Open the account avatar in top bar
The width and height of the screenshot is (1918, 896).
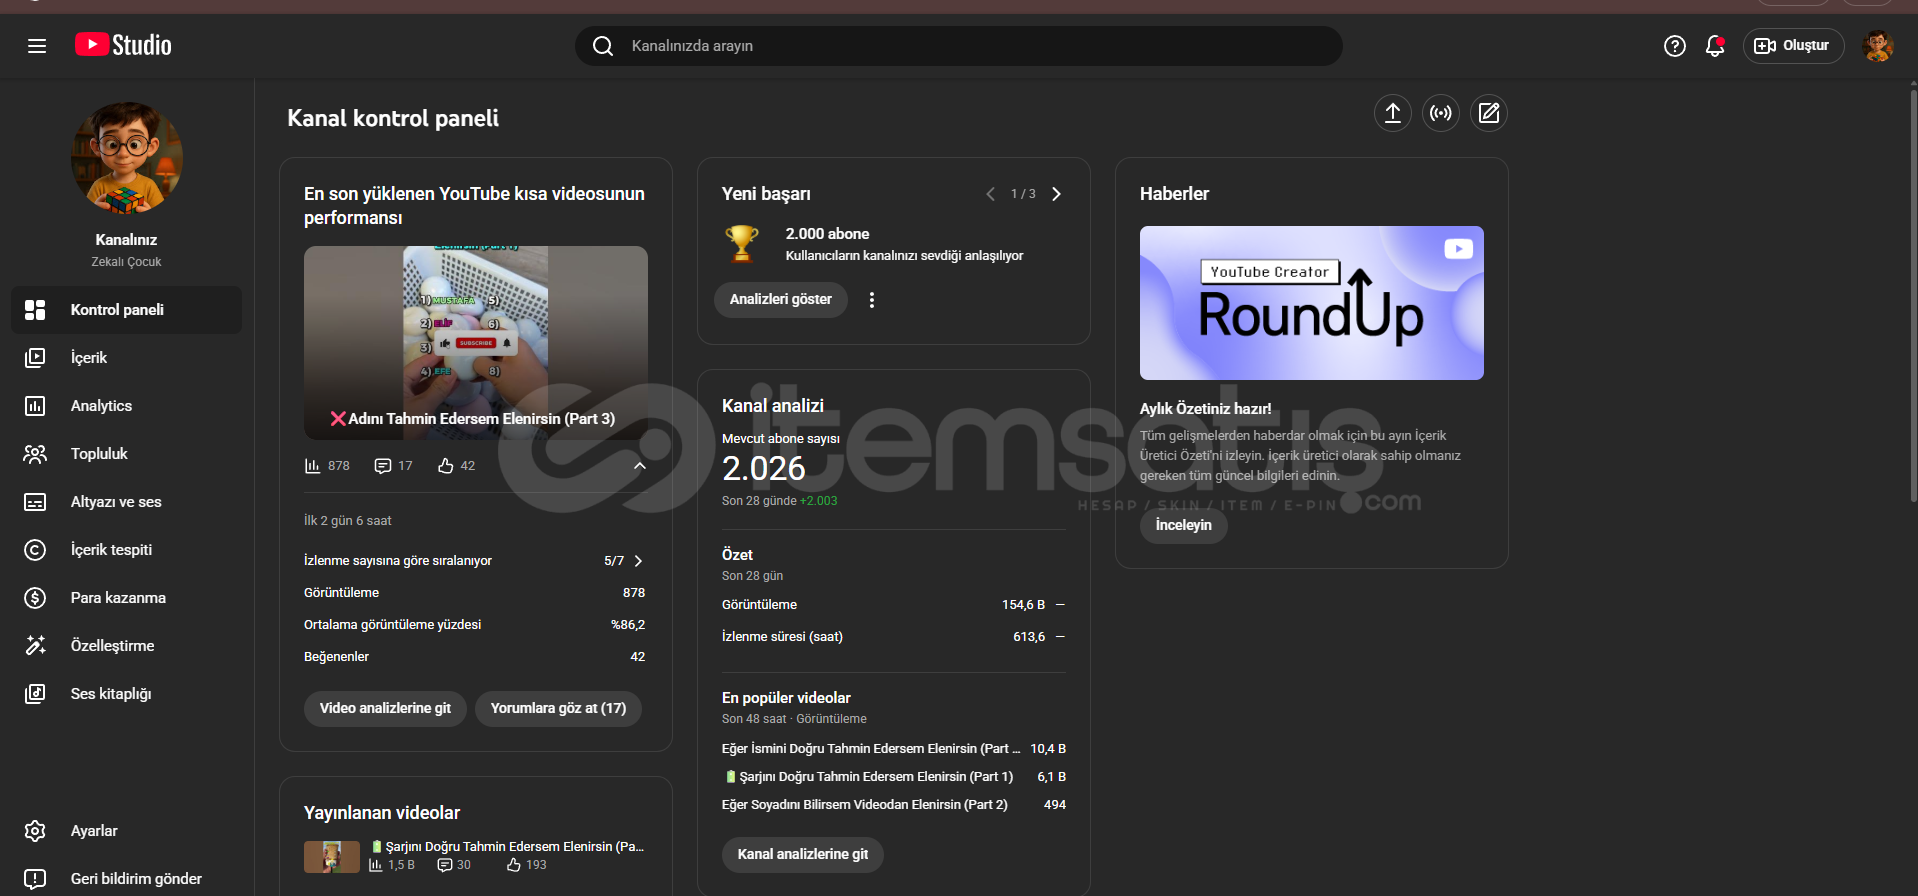[x=1877, y=46]
